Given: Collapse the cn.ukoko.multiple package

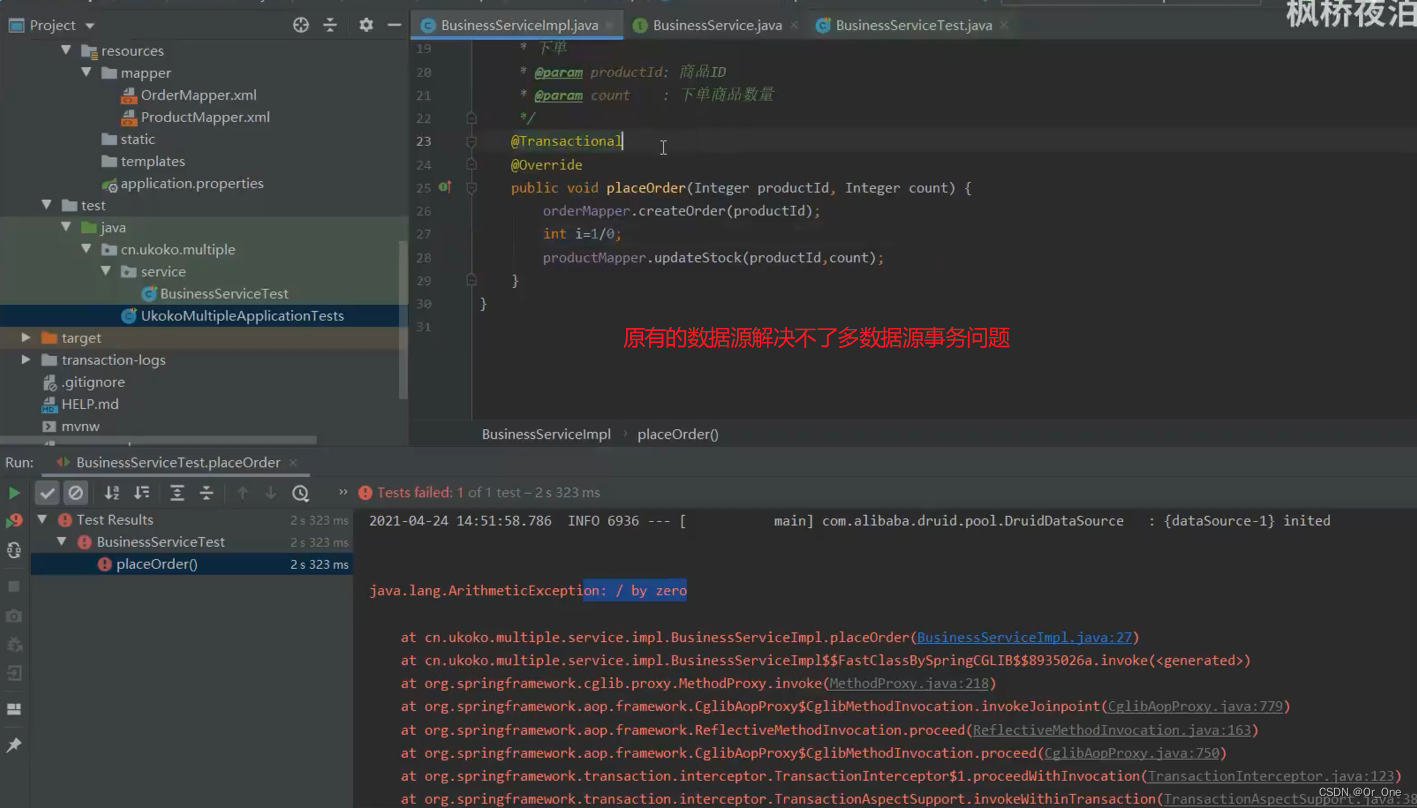Looking at the screenshot, I should 87,249.
